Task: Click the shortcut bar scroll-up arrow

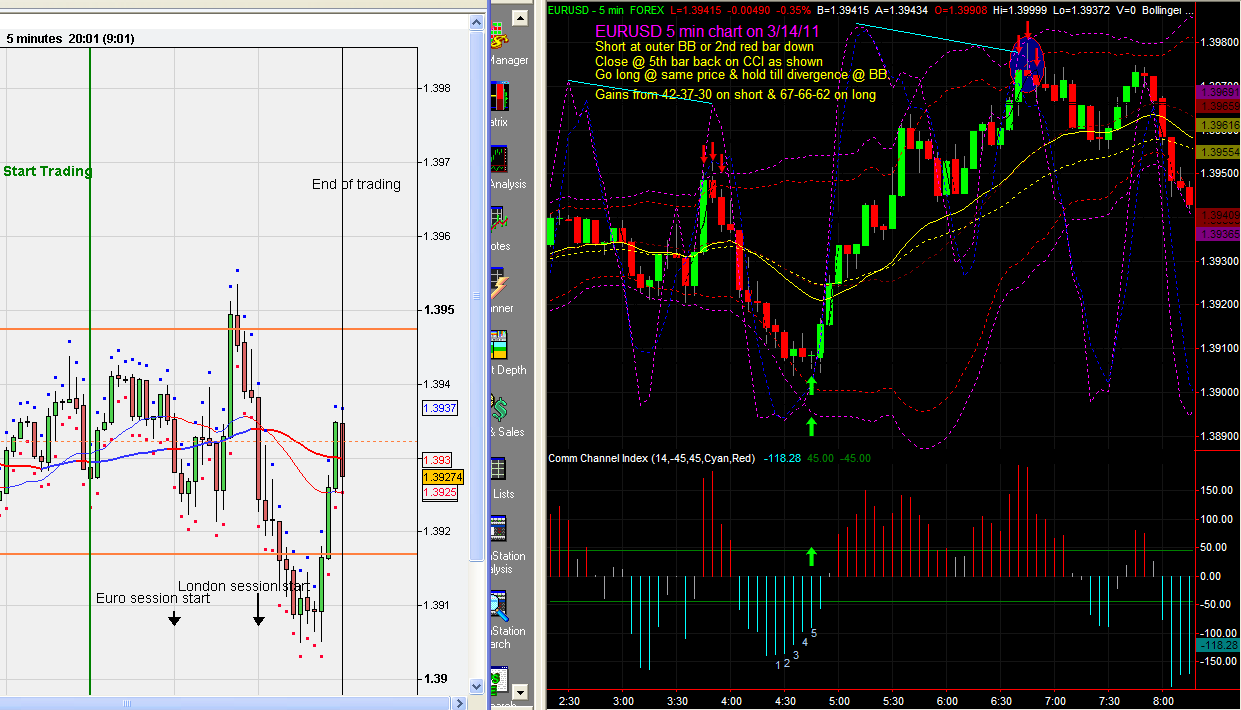Action: pos(520,16)
